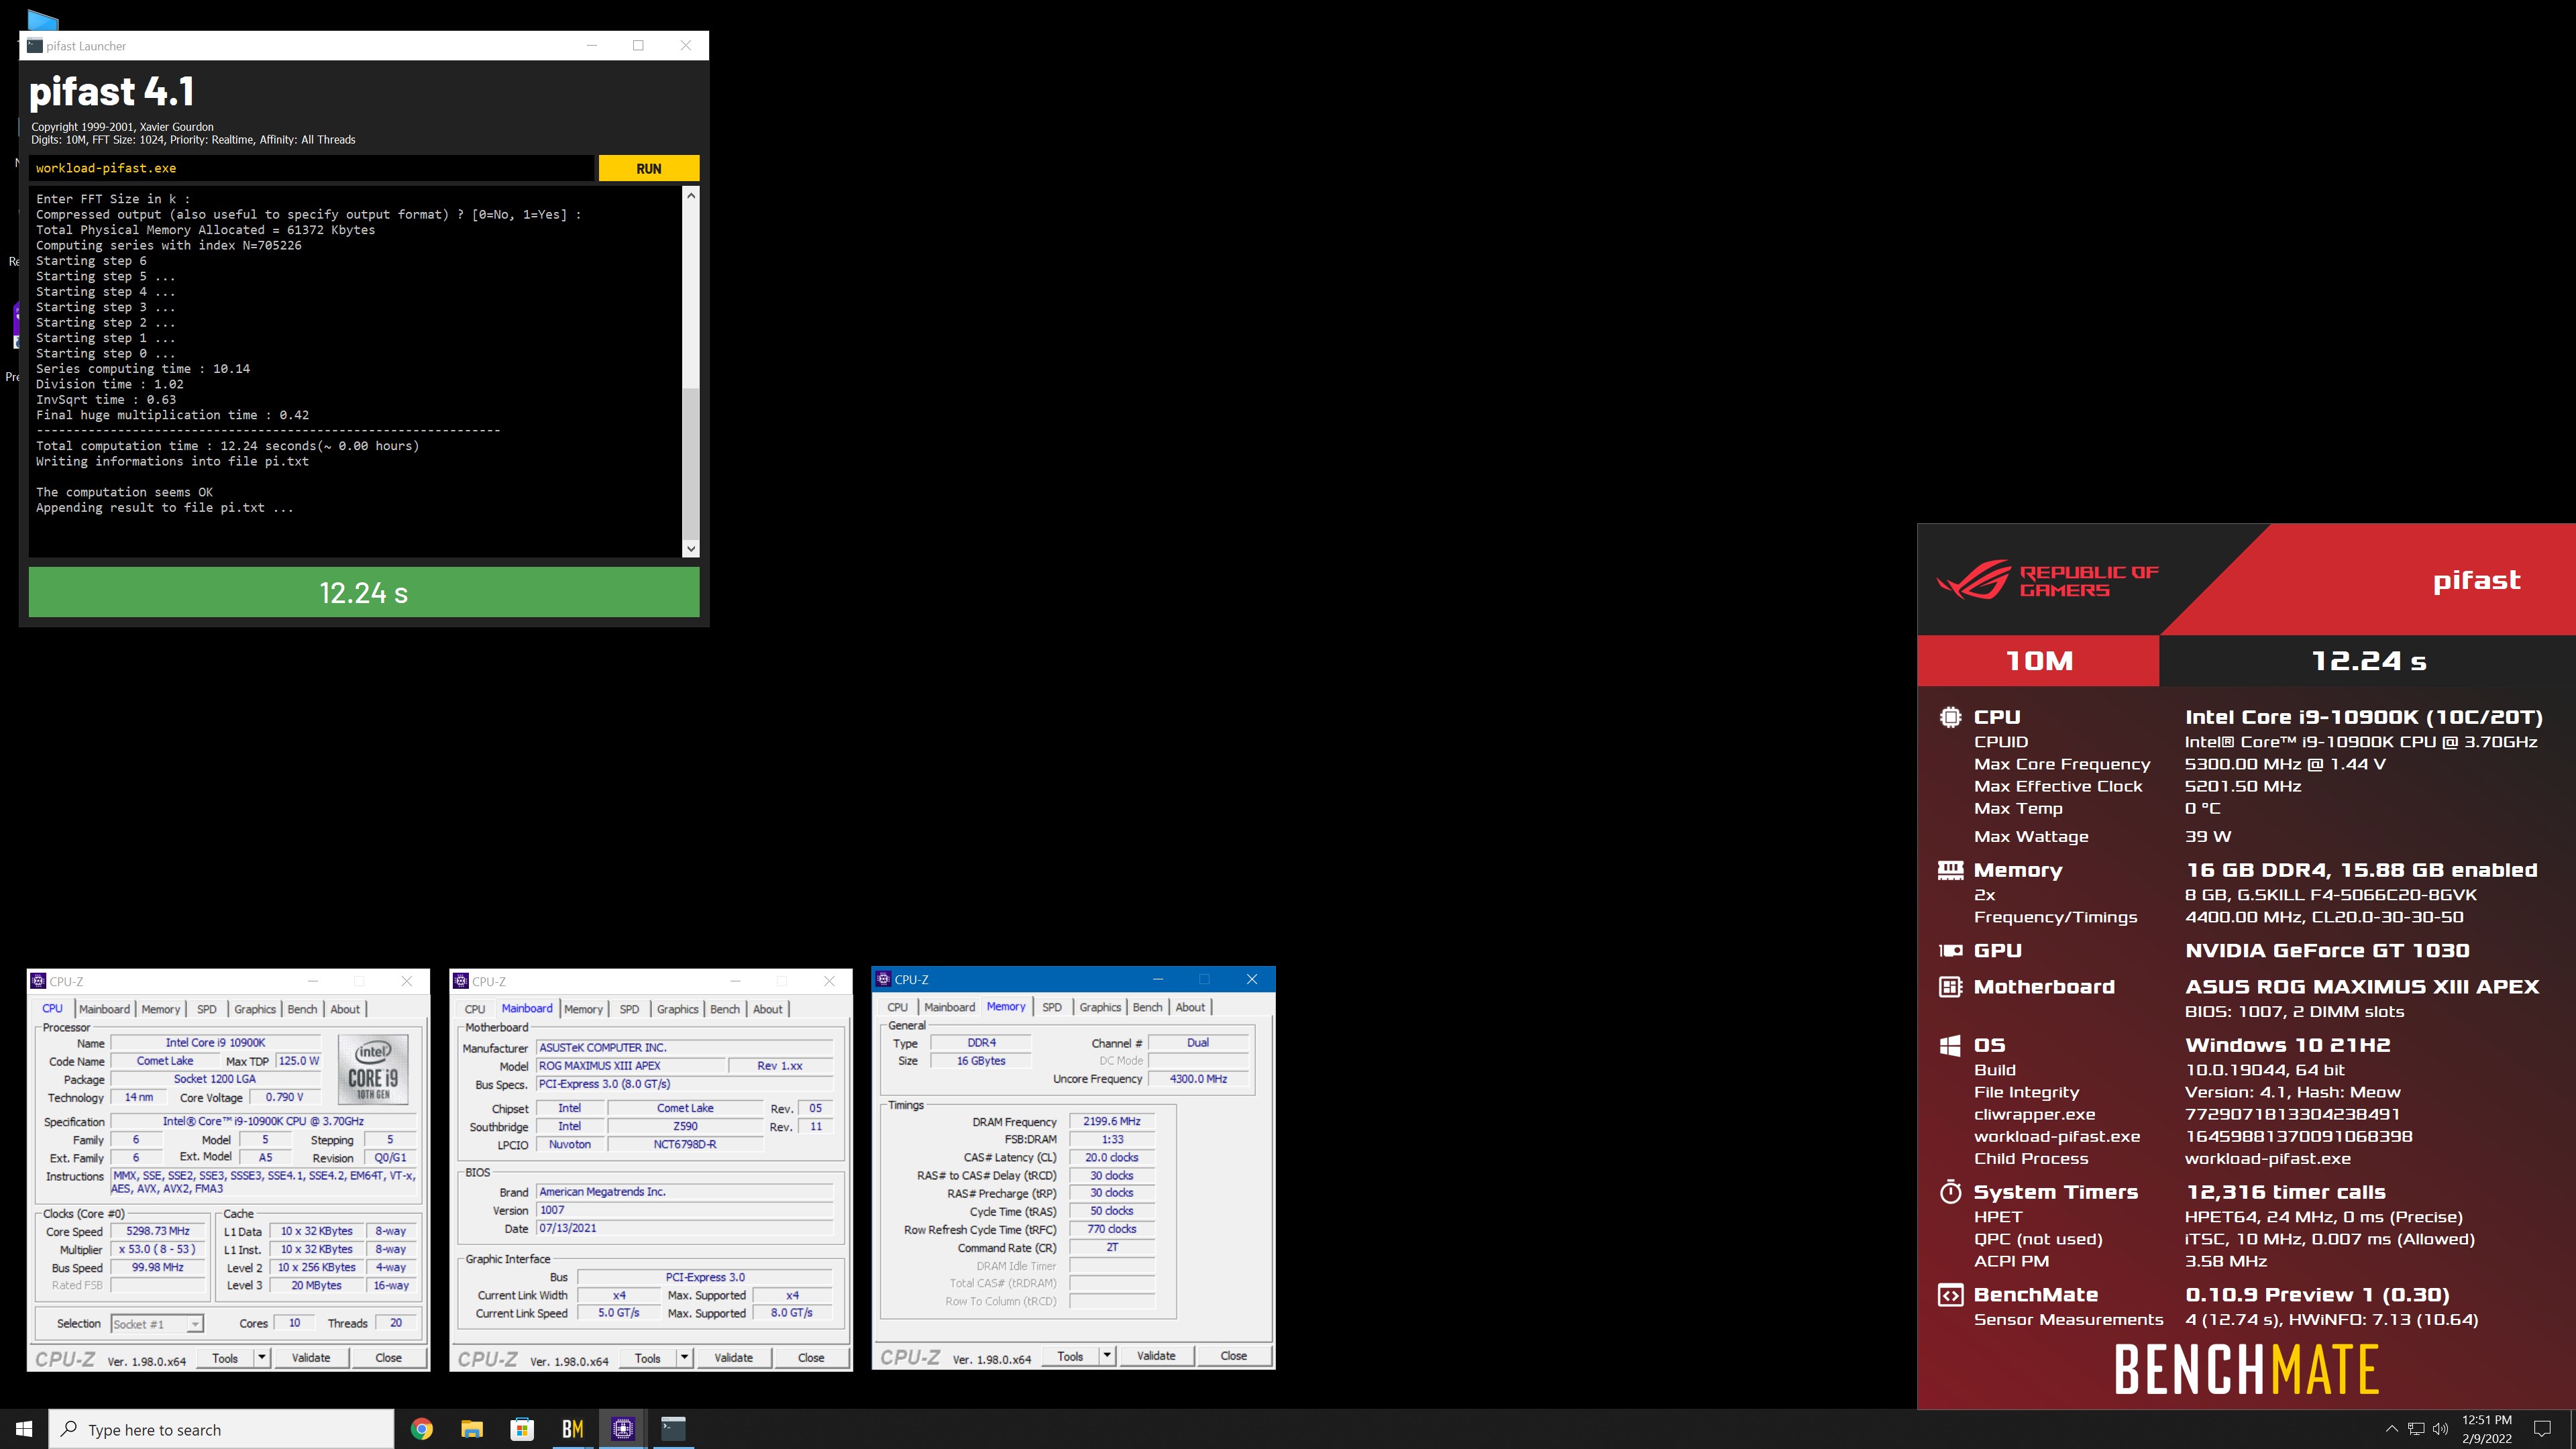Open Memory tab in Mainboard CPU-Z window
The image size is (2576, 1449).
(583, 1009)
